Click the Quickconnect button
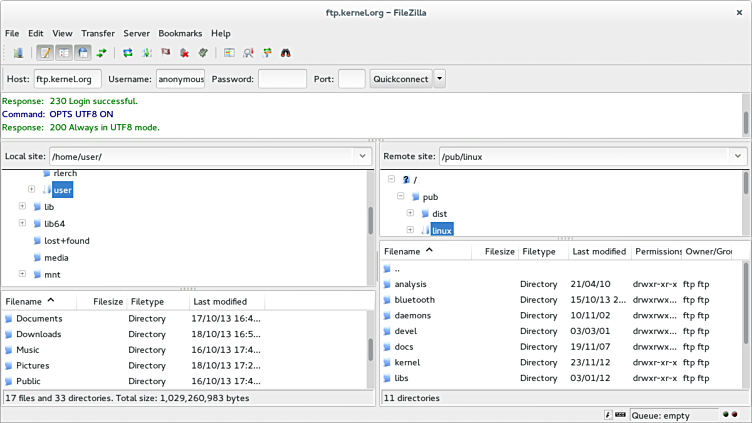Image resolution: width=752 pixels, height=423 pixels. (400, 79)
